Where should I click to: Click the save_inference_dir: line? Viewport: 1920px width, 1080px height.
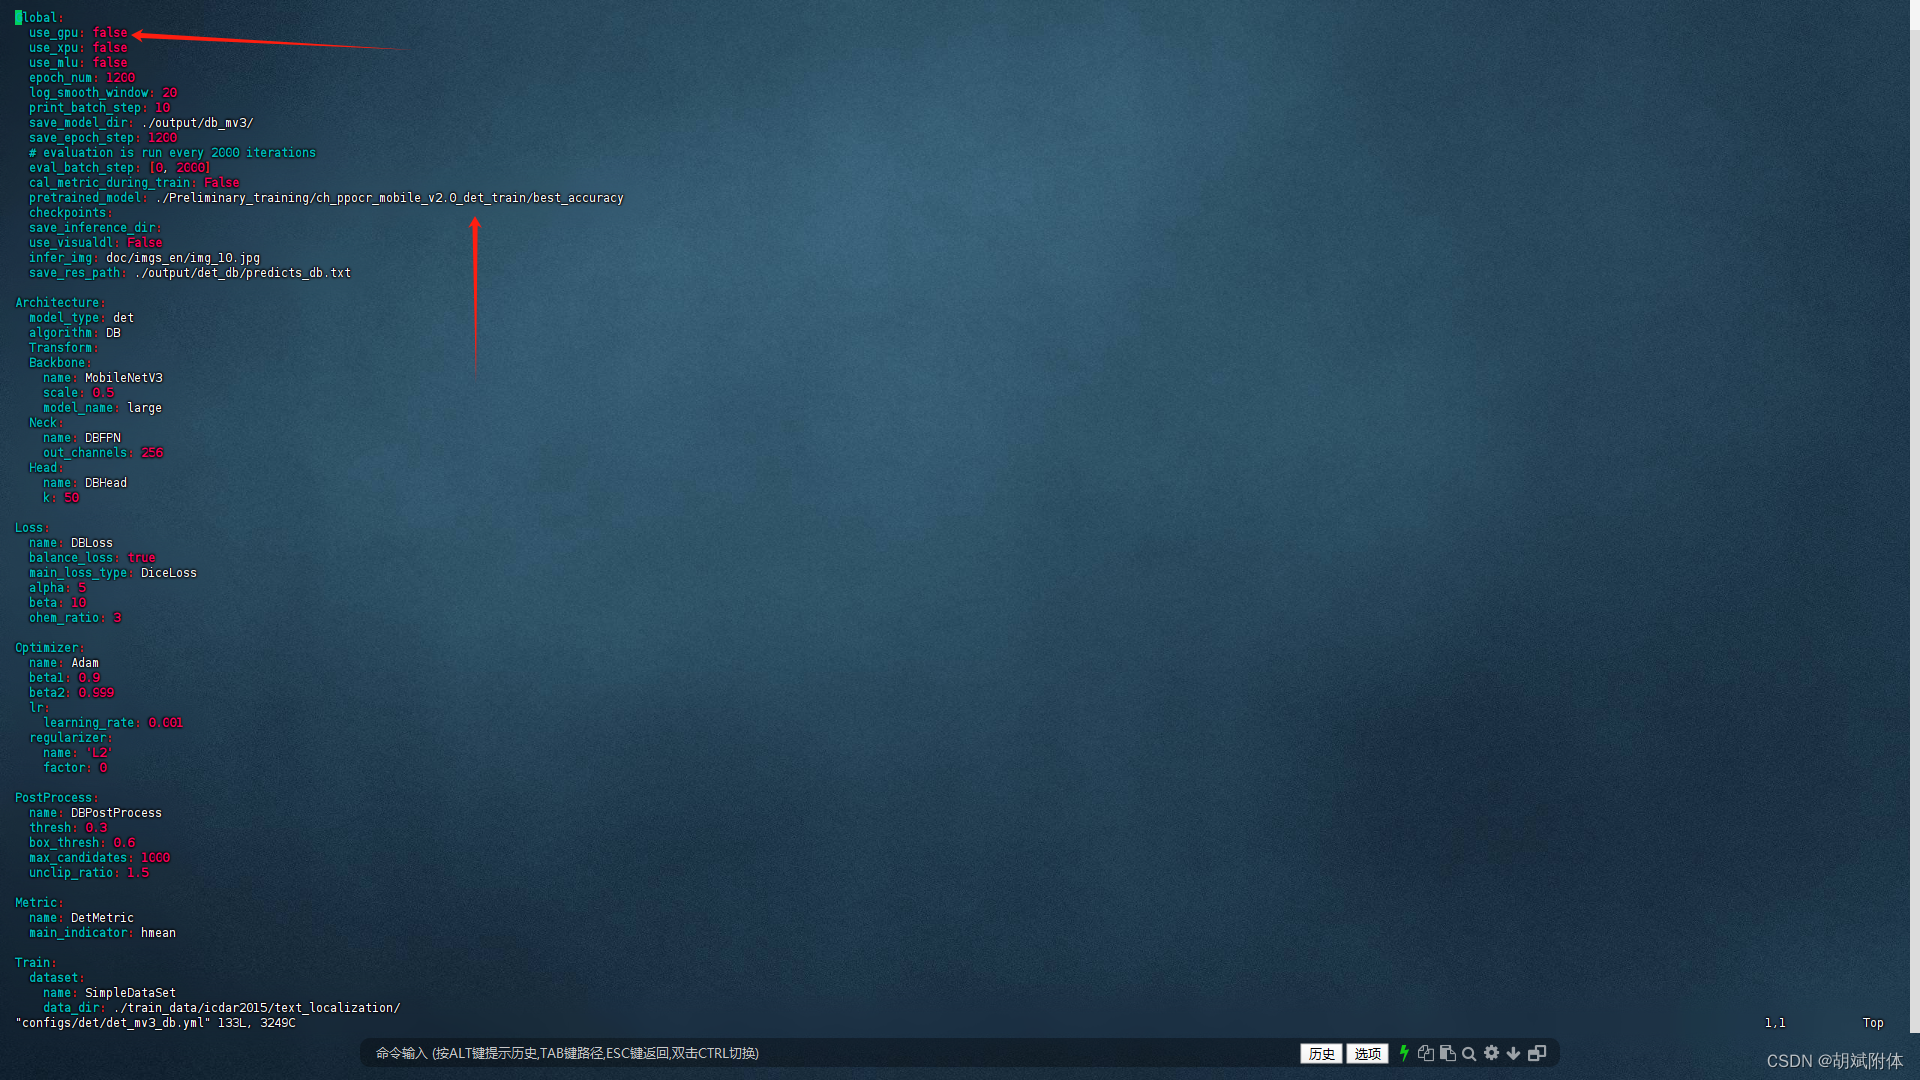(x=95, y=228)
